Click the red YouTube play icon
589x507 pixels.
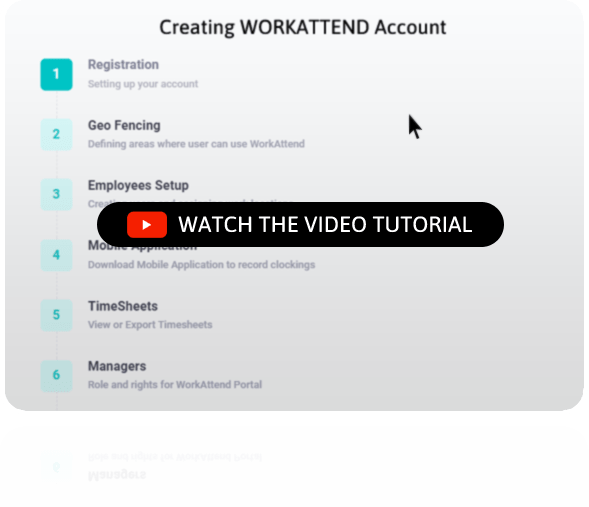[147, 225]
